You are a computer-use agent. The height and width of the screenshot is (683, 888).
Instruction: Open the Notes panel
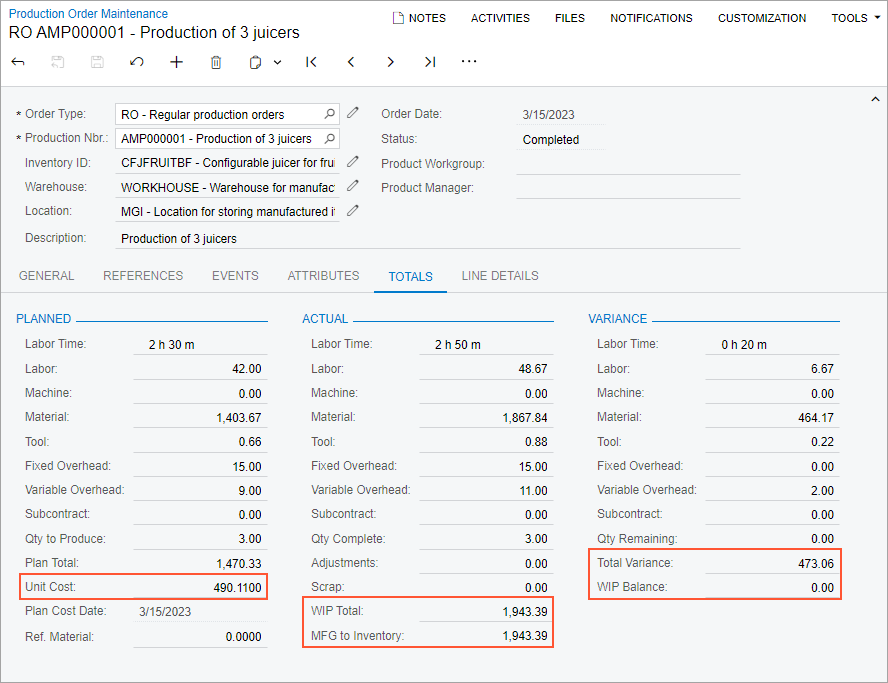click(x=419, y=18)
